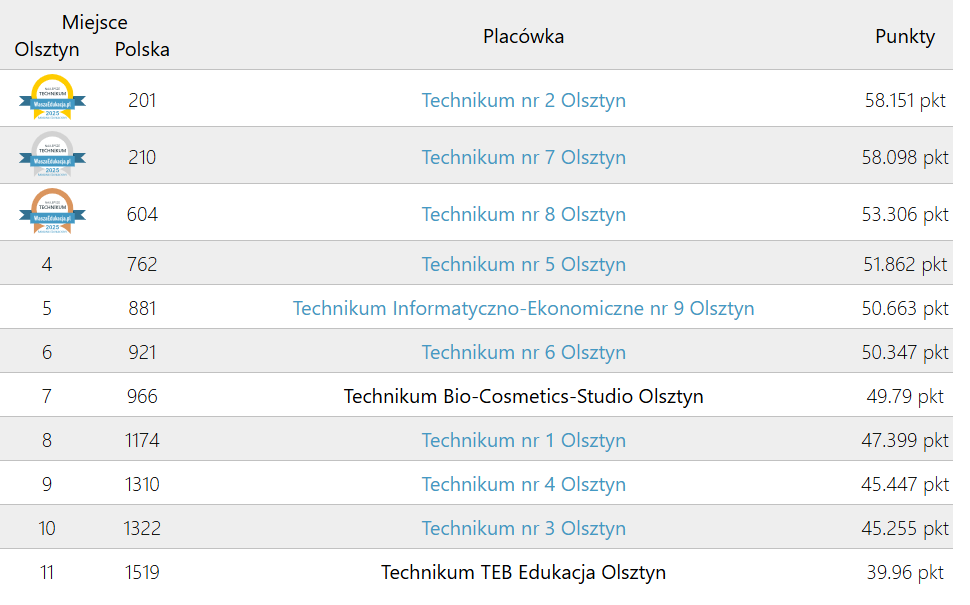
Task: Click the Placówka column header
Action: [x=523, y=36]
